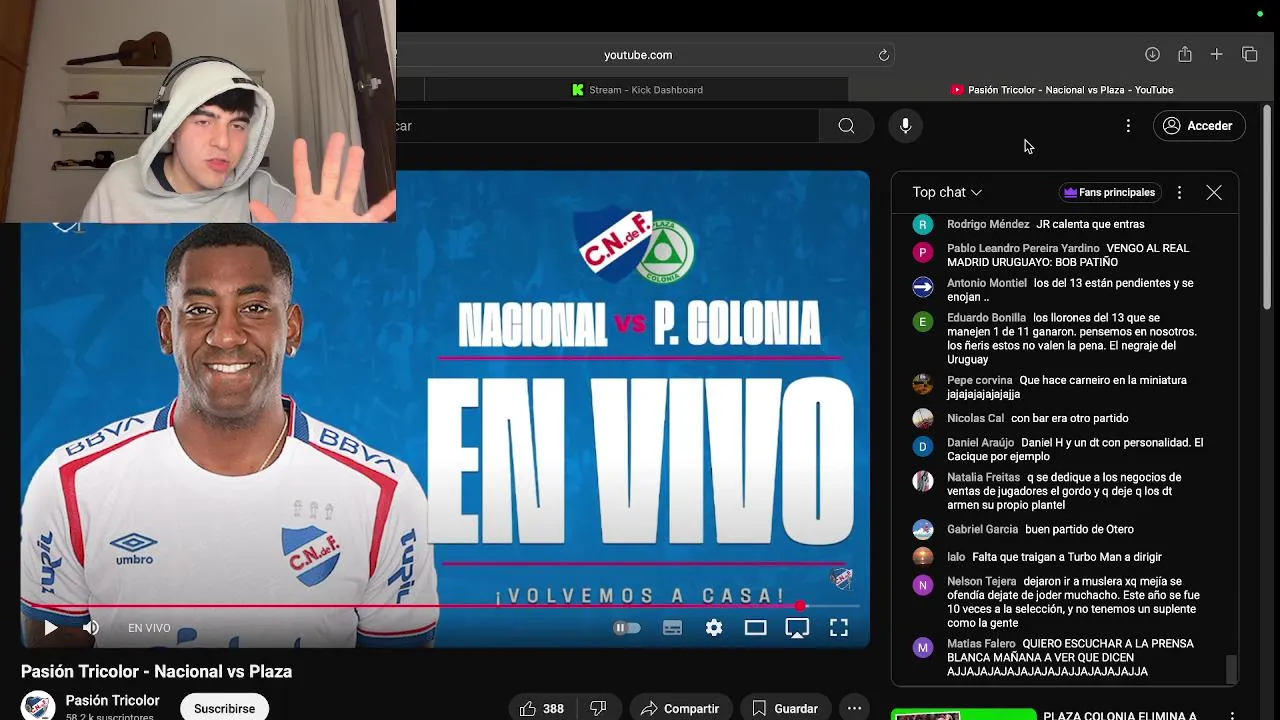Click the live chat scrollbar
This screenshot has width=1280, height=720.
[1232, 668]
